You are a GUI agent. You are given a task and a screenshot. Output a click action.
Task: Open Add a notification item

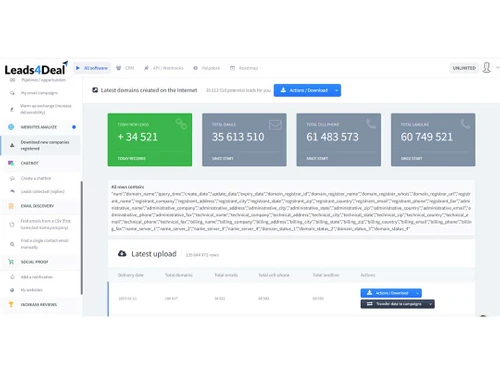click(x=37, y=277)
